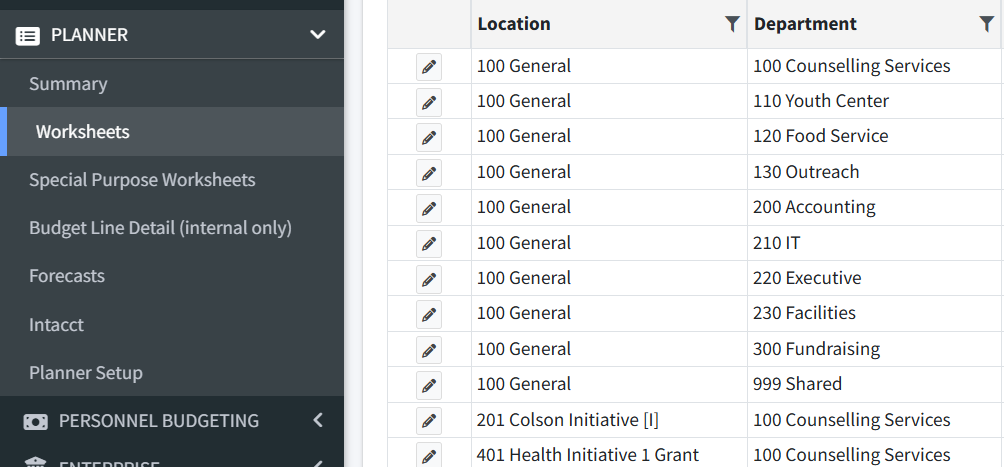Select the '401 Health Initiative 1 Grant' cell
Image resolution: width=1004 pixels, height=467 pixels.
click(x=609, y=453)
